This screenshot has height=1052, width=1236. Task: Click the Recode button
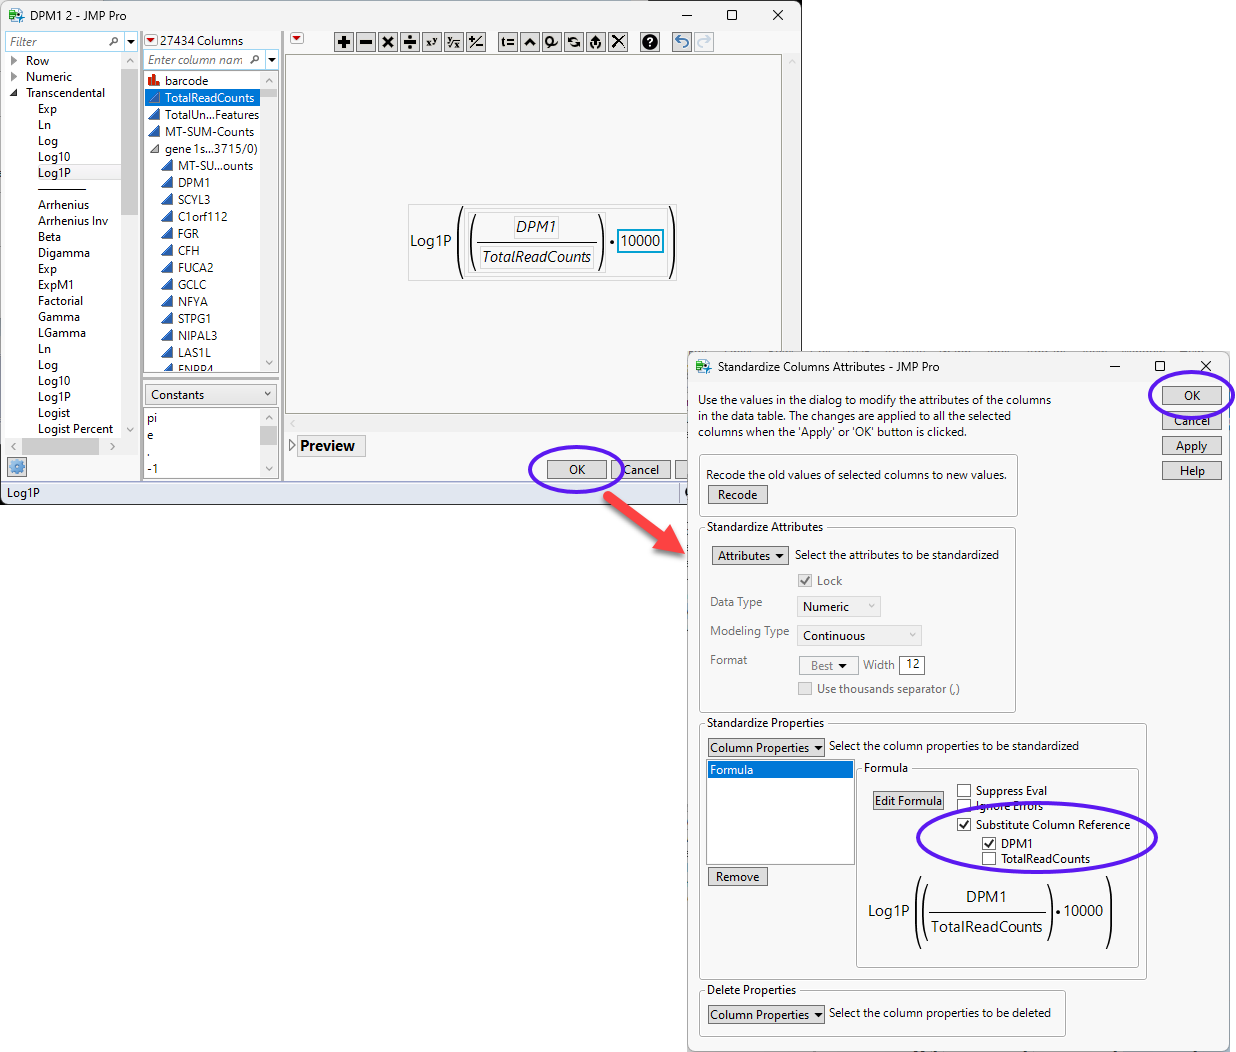(x=738, y=495)
